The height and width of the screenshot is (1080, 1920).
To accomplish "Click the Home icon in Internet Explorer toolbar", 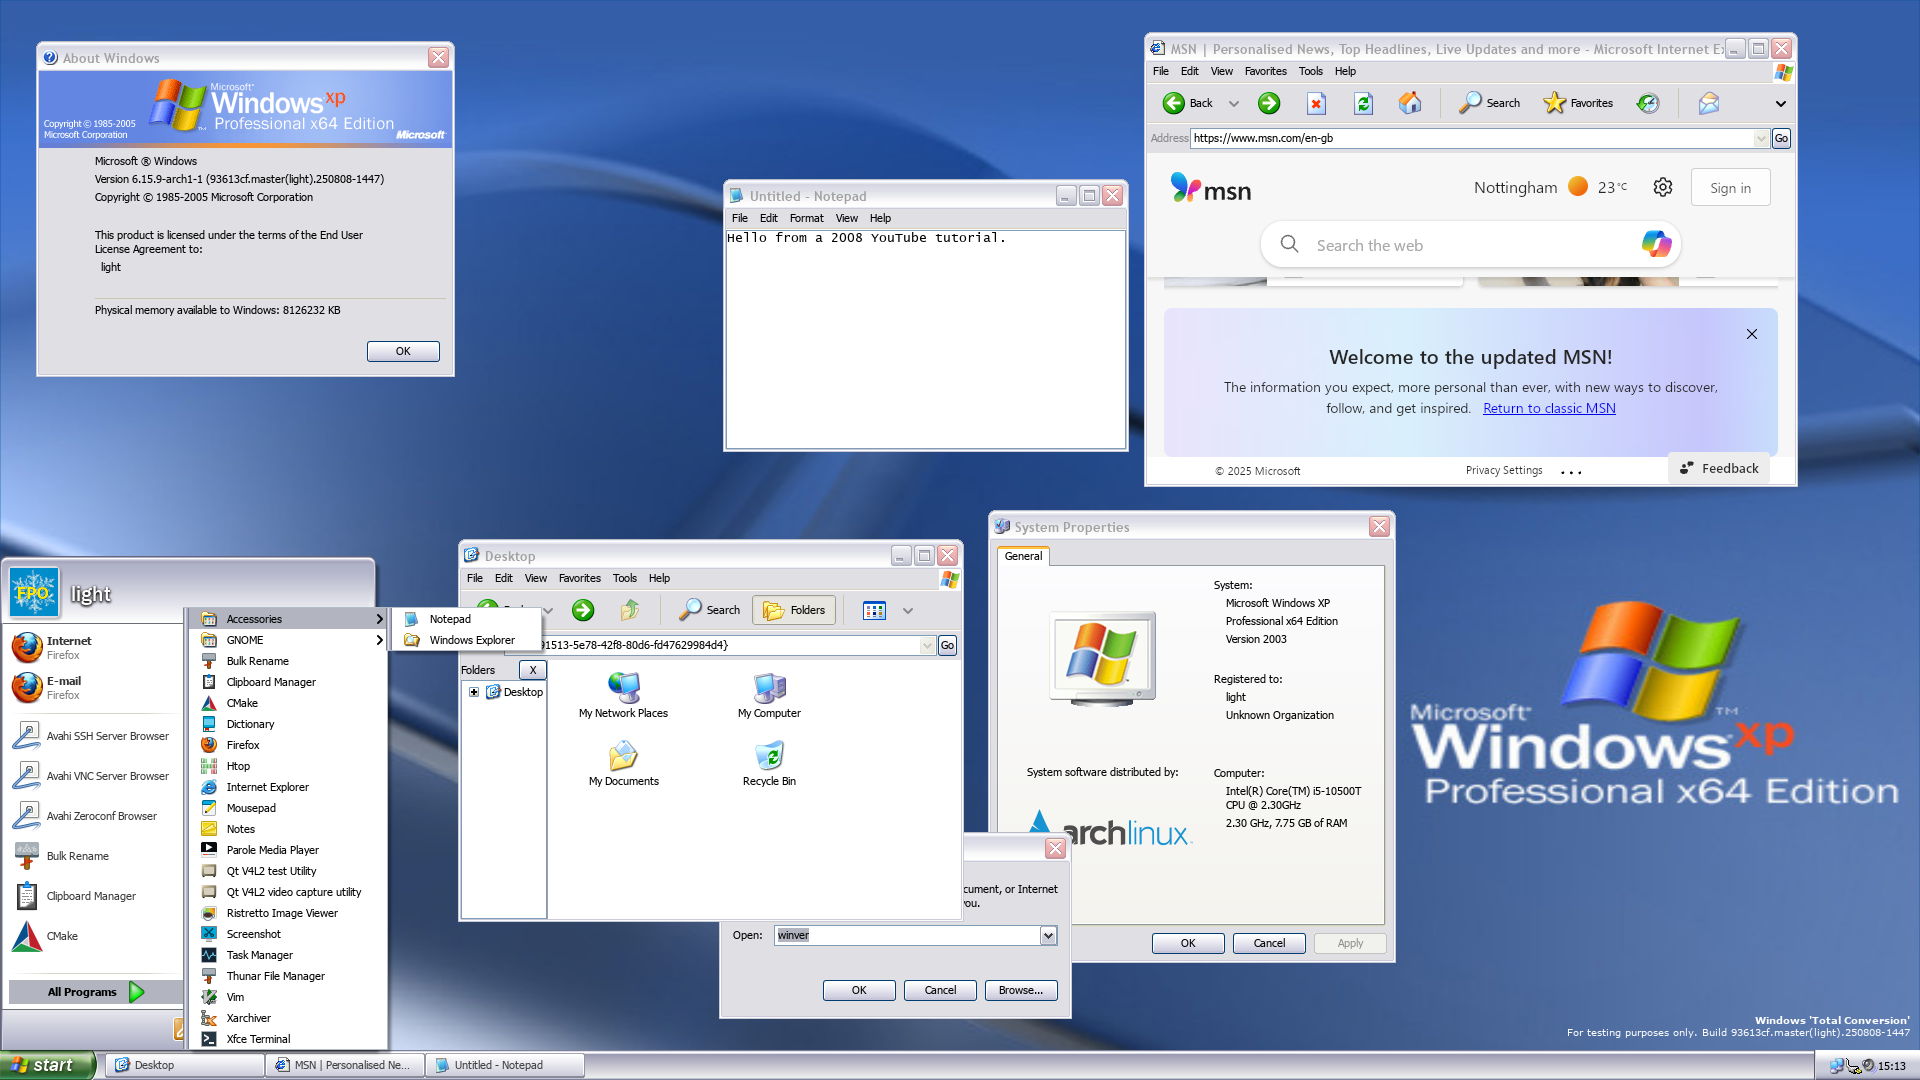I will 1410,103.
